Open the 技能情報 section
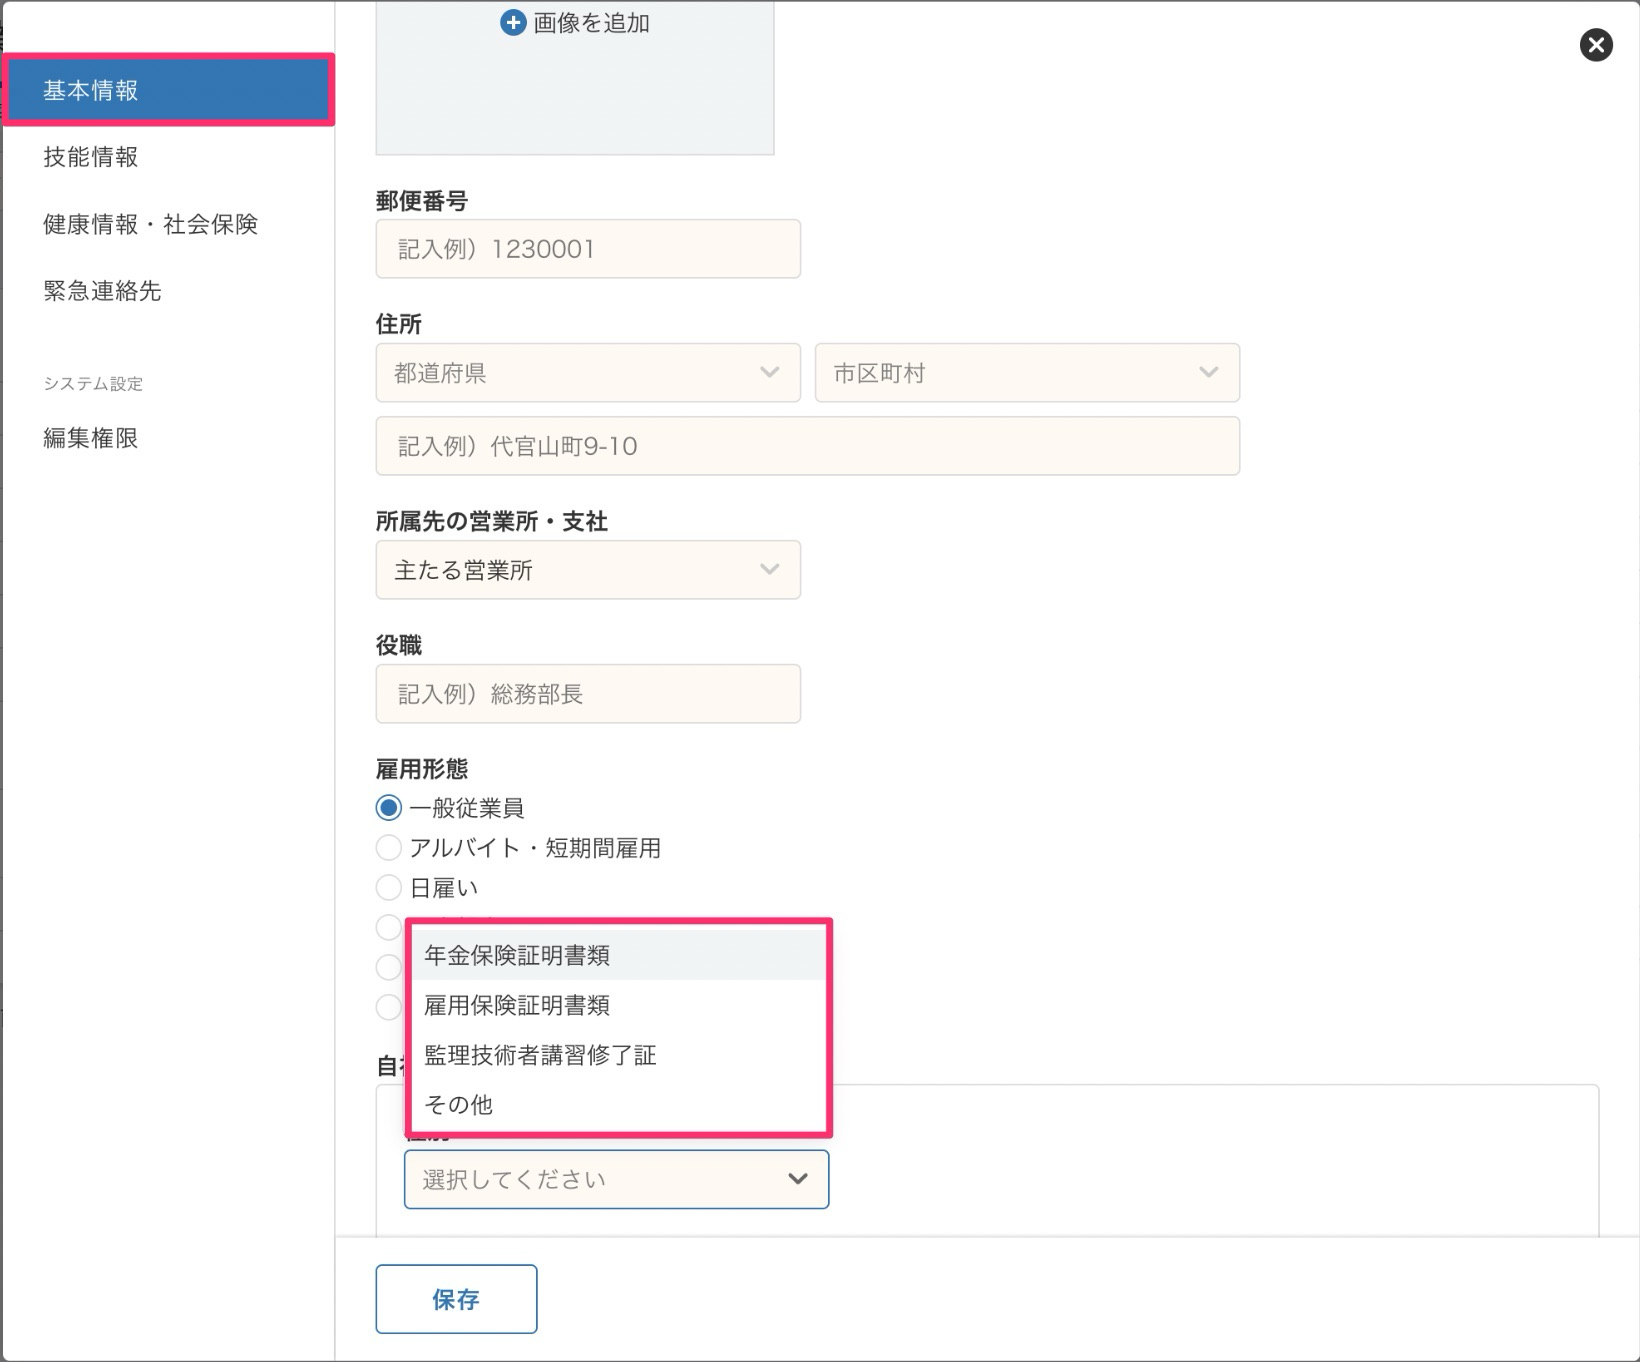Screen dimensions: 1640x1362 (x=90, y=157)
